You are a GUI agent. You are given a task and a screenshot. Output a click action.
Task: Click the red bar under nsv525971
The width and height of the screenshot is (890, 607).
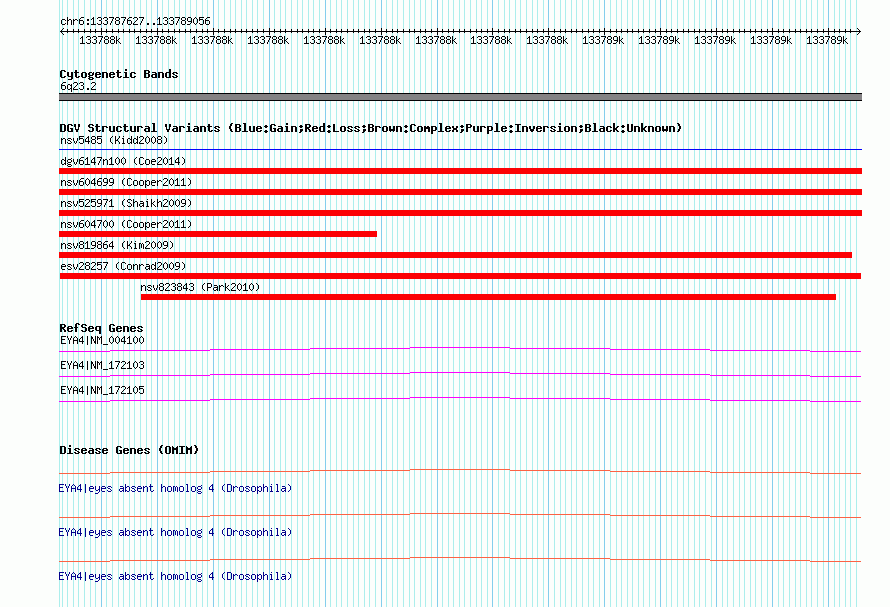460,213
